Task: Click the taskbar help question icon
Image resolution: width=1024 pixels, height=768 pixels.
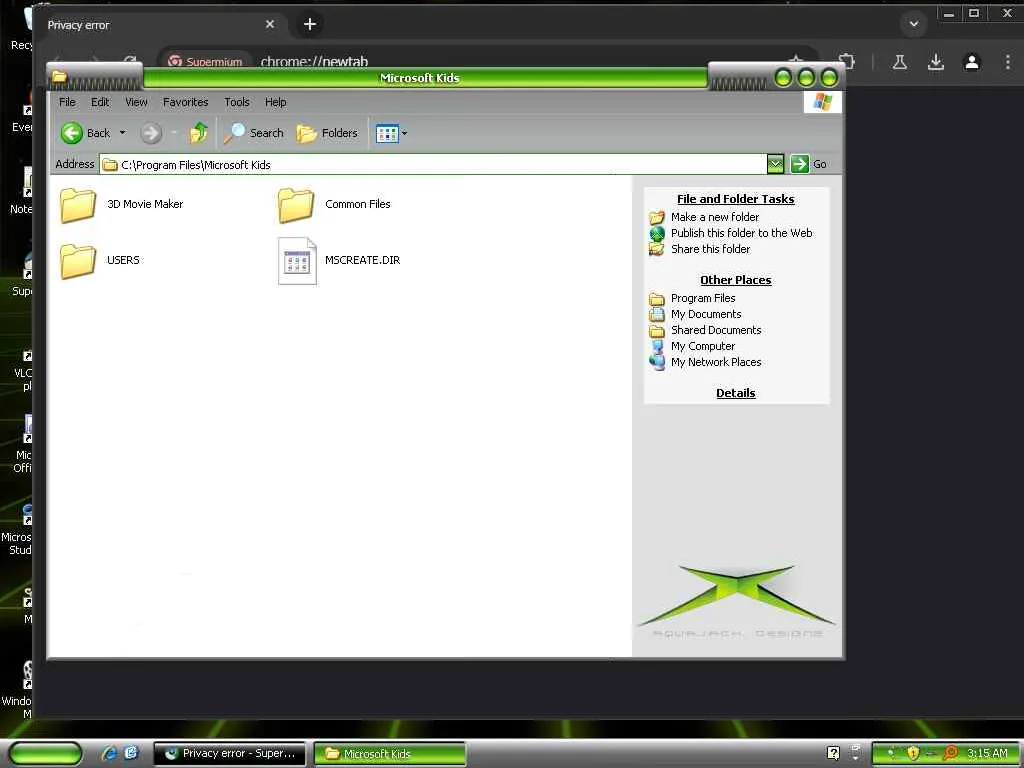Action: click(833, 753)
